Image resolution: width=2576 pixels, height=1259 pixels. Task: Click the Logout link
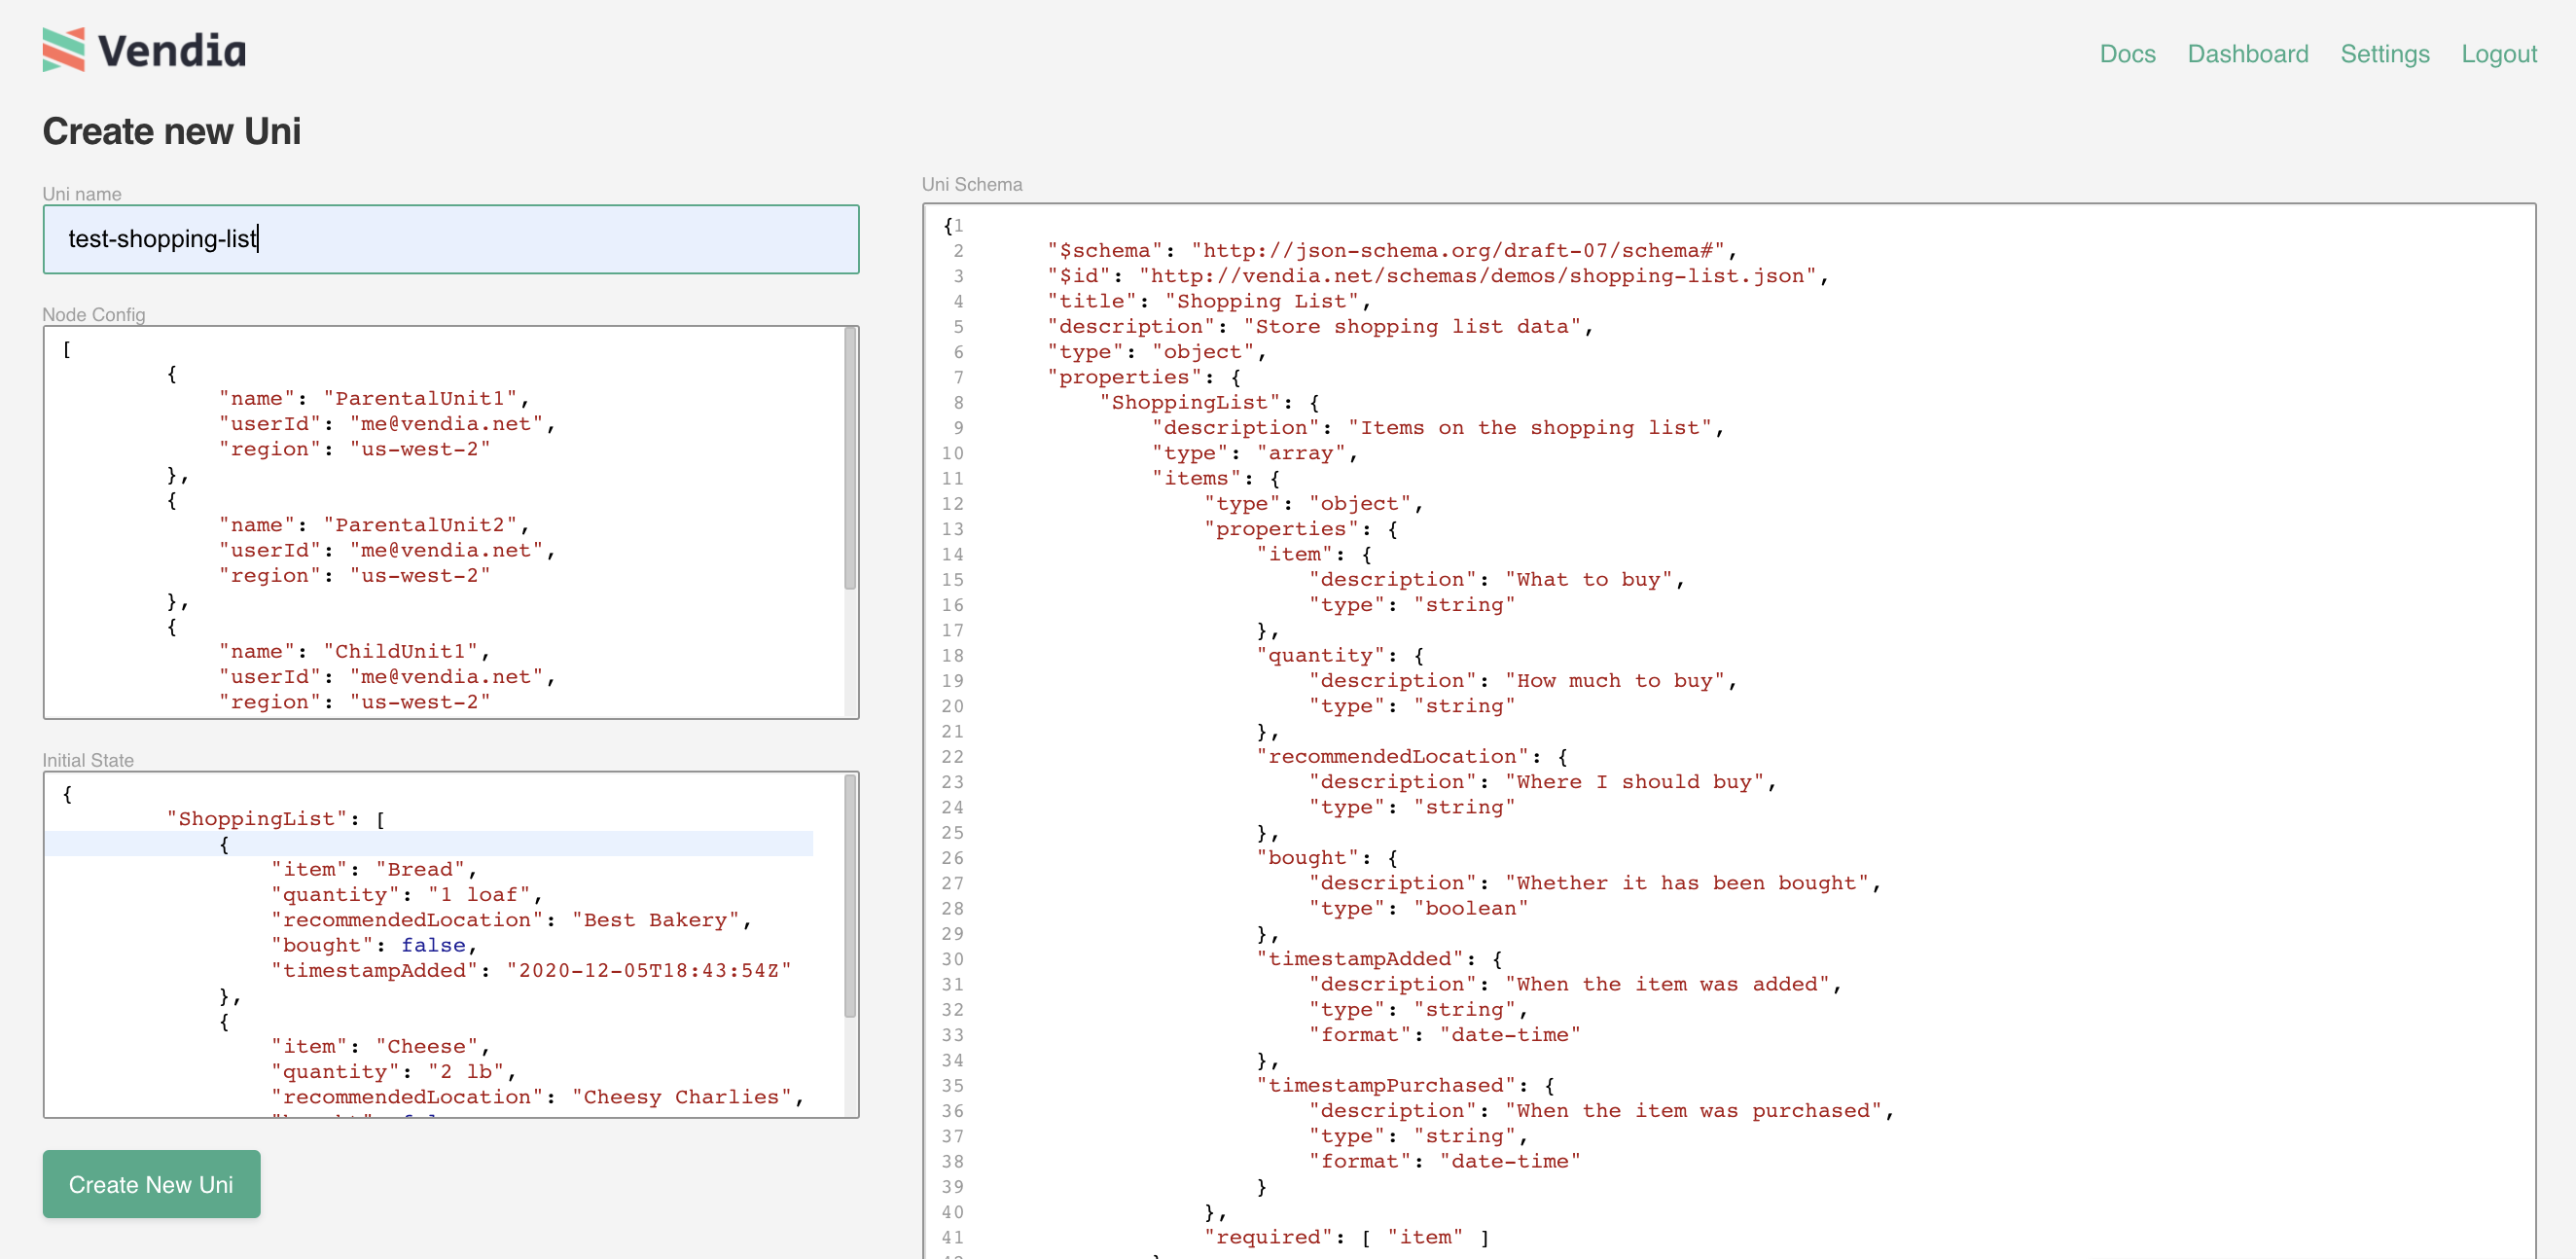click(2498, 54)
